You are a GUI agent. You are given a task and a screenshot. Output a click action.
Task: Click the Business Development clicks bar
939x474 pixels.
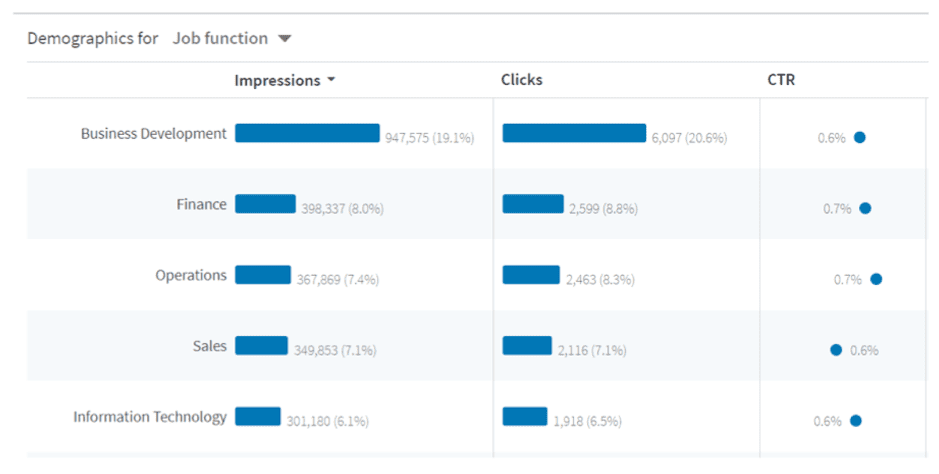(574, 134)
